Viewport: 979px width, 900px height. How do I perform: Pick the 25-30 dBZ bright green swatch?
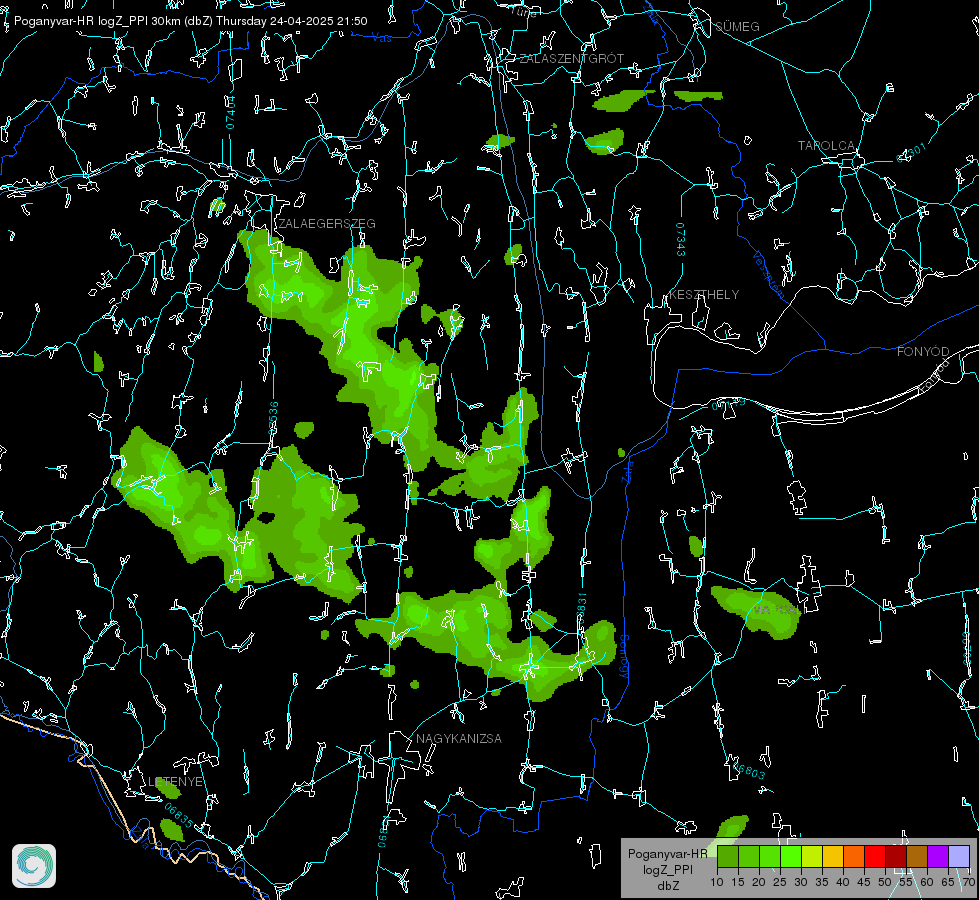791,857
